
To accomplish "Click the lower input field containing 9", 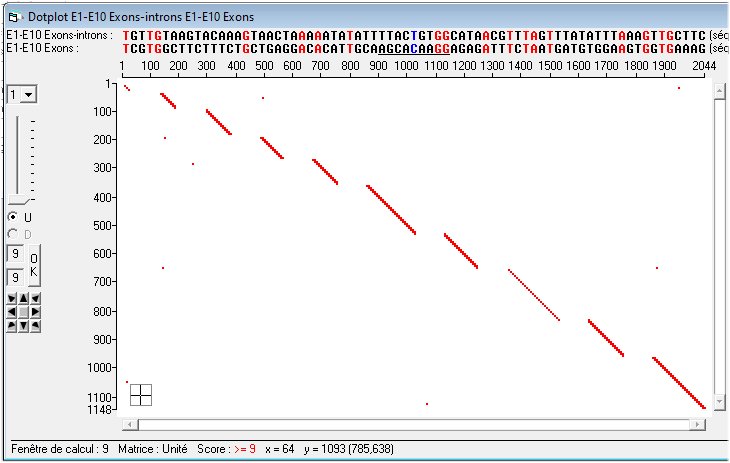I will (14, 276).
